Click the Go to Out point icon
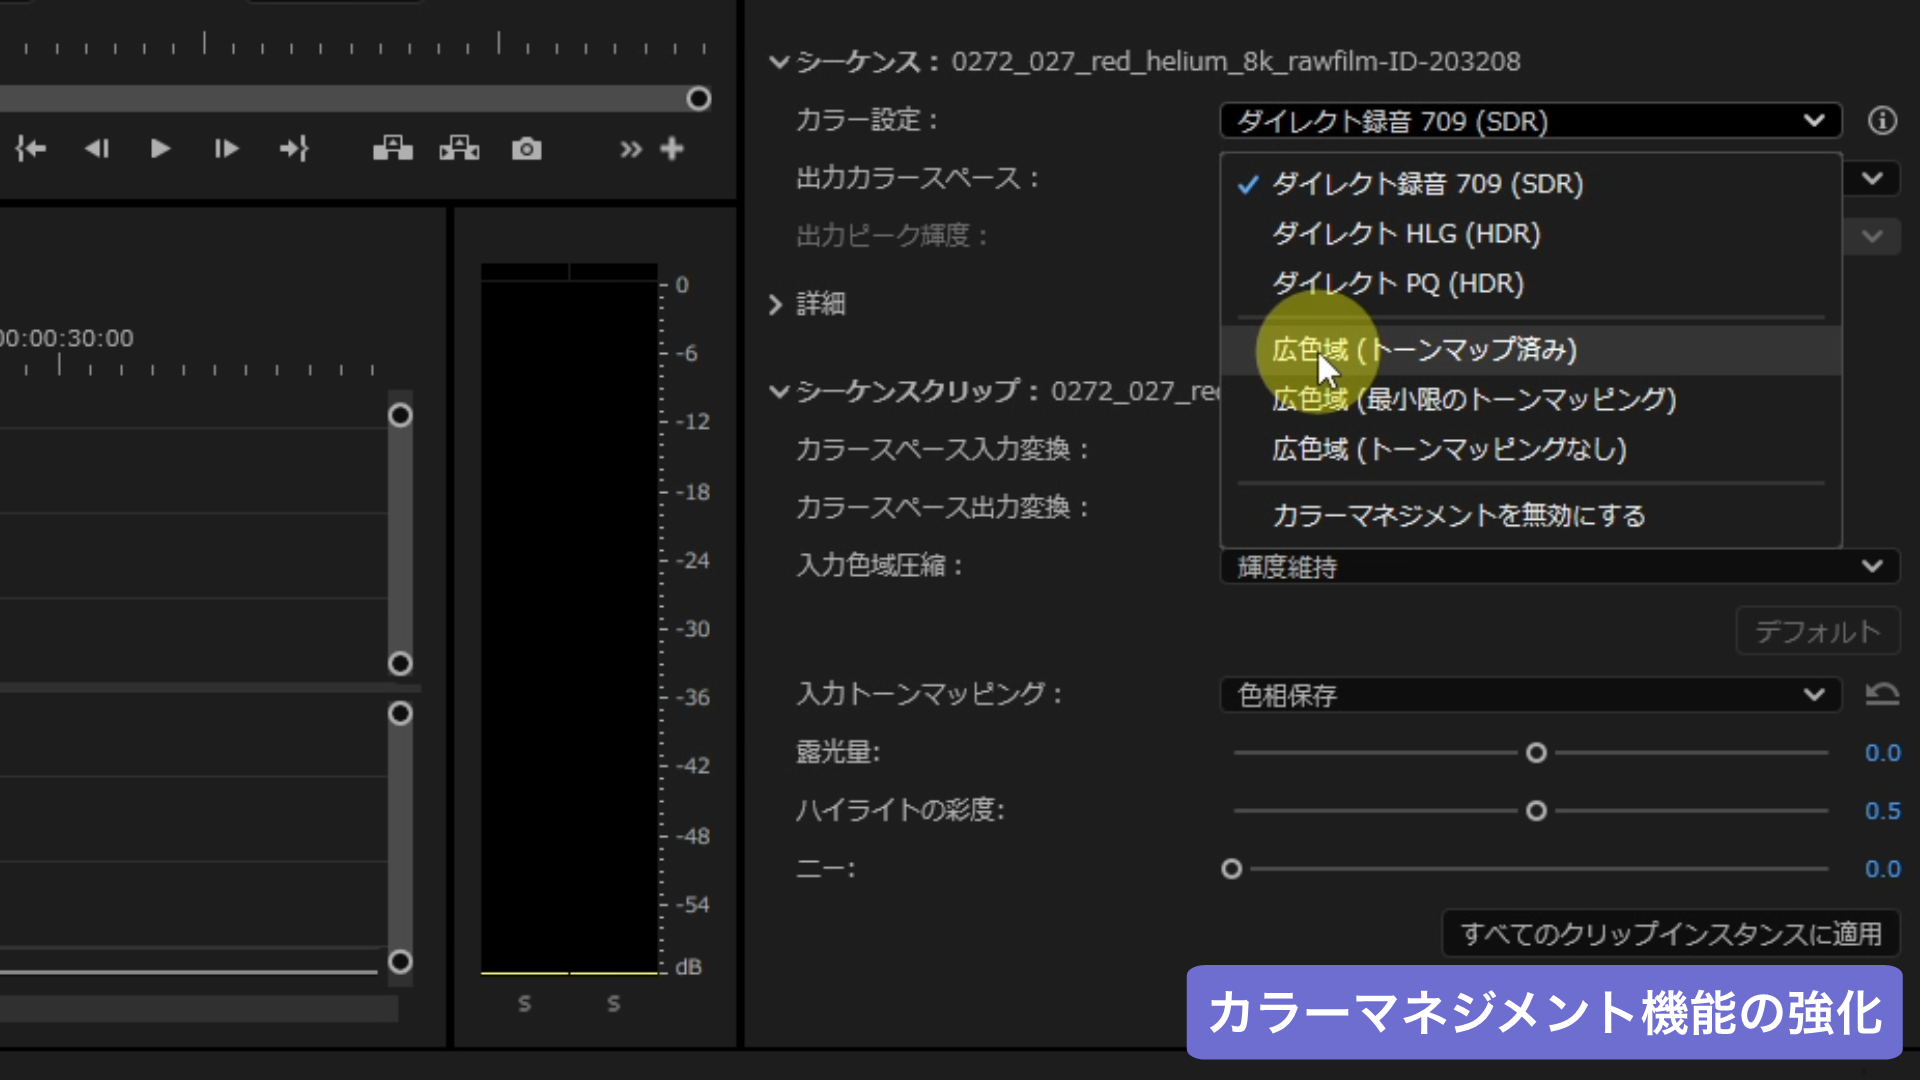 294,149
